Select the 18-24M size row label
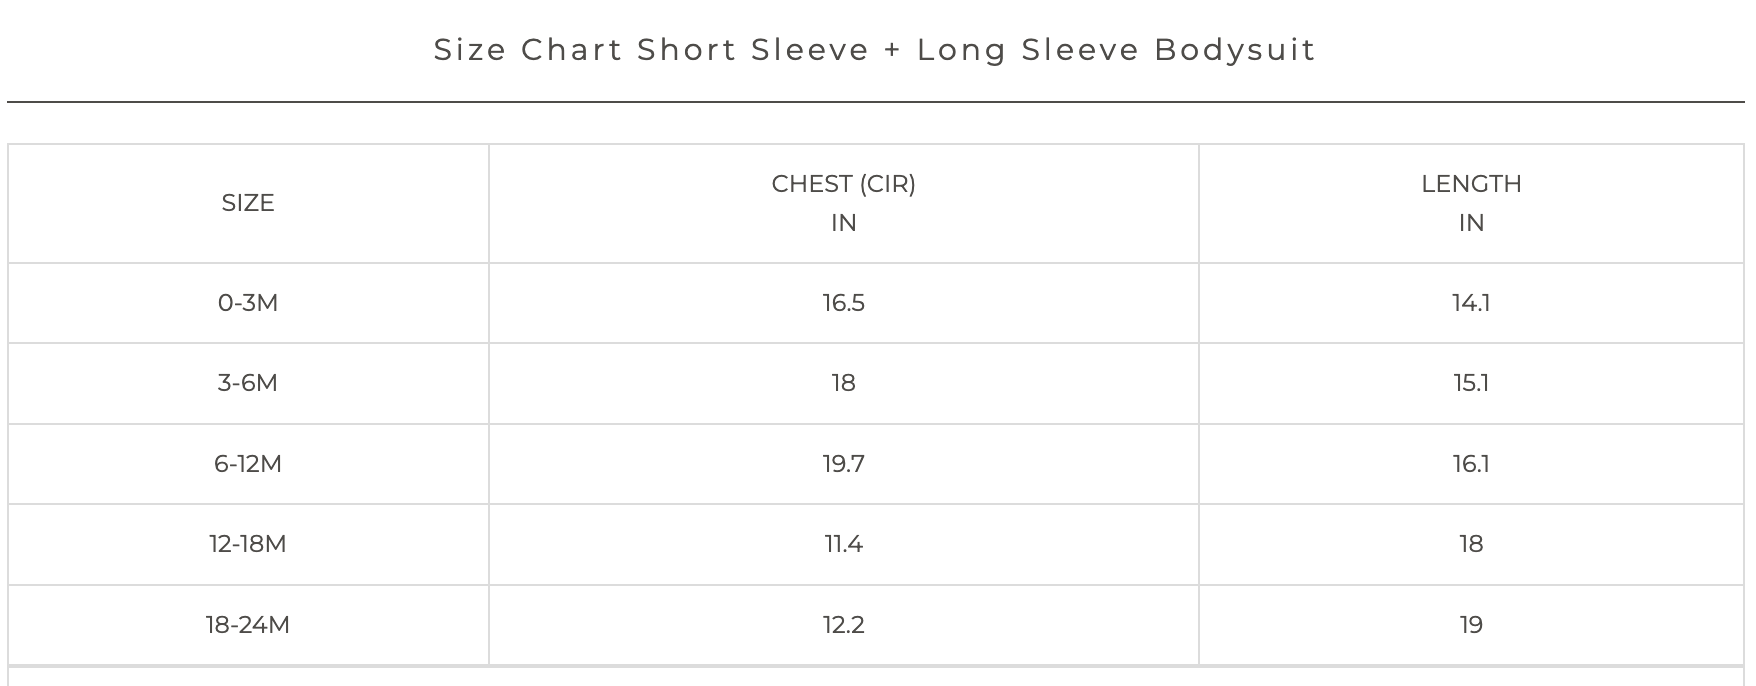 point(248,625)
